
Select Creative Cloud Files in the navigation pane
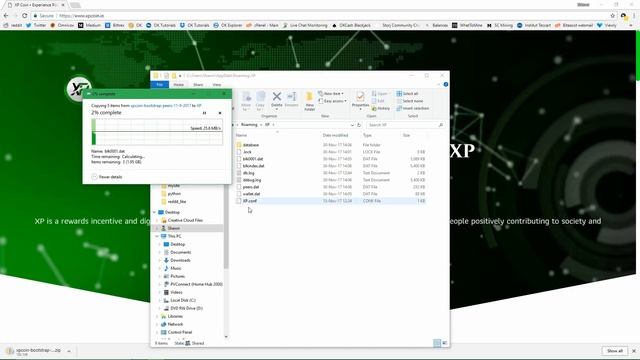[185, 220]
